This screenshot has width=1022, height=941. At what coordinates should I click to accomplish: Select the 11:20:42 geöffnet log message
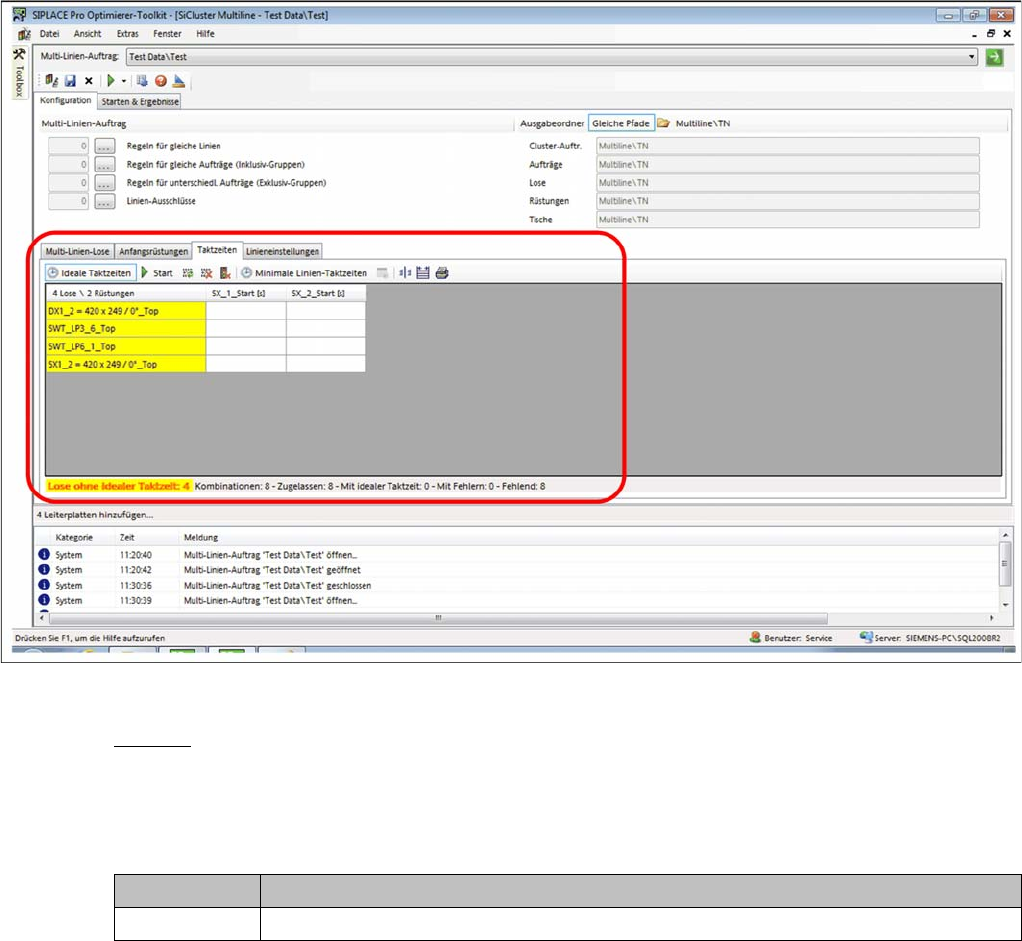[x=518, y=570]
